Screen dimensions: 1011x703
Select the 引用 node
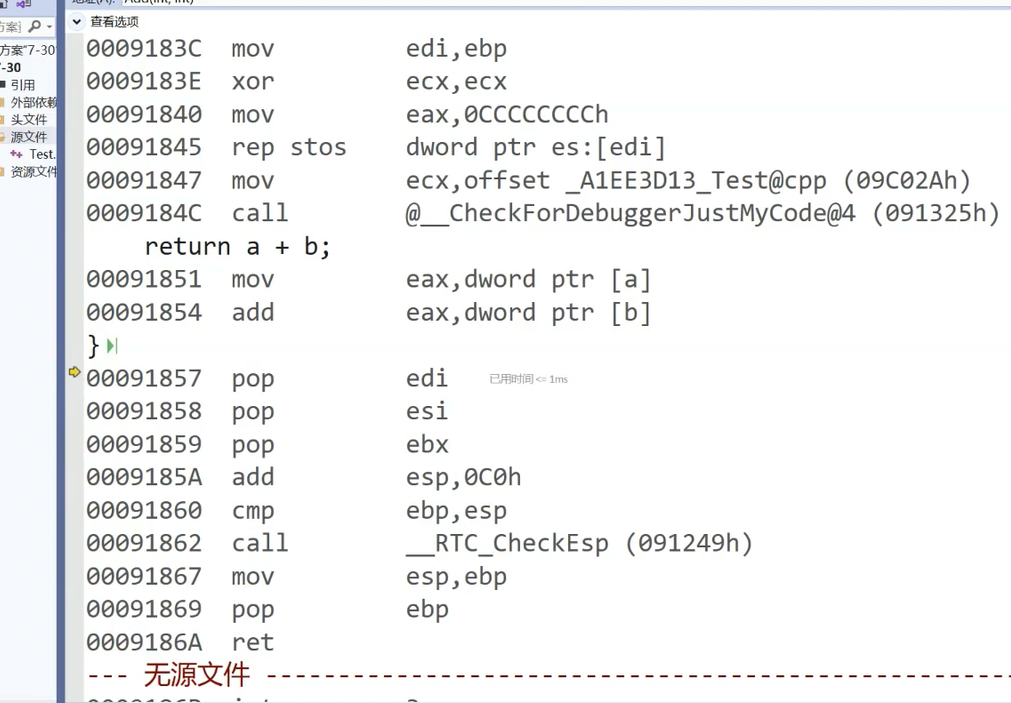point(23,84)
